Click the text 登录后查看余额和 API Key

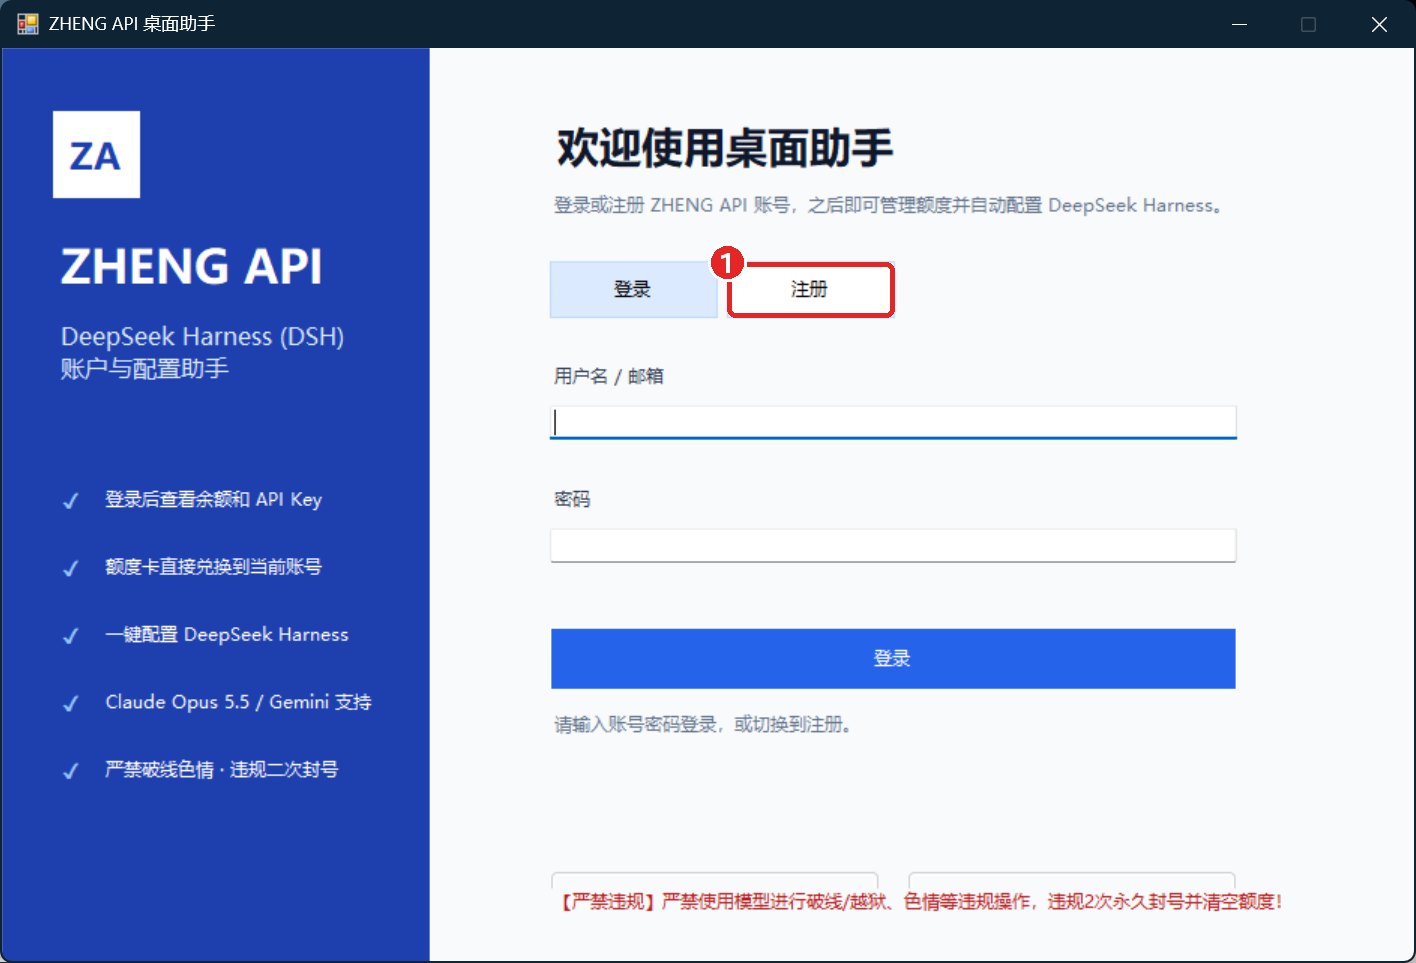pos(214,499)
